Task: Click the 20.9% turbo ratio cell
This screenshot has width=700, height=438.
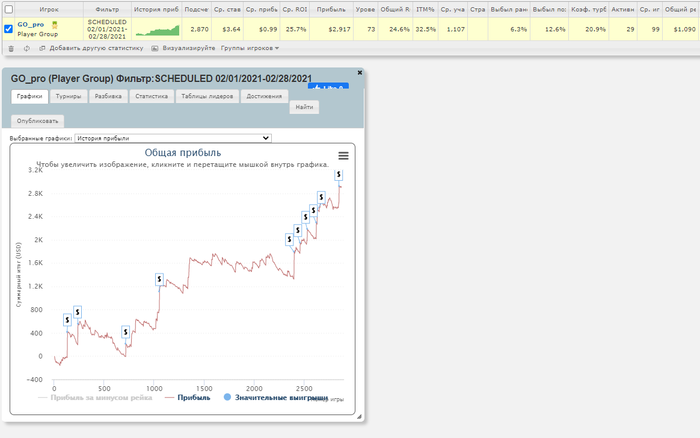Action: point(588,29)
